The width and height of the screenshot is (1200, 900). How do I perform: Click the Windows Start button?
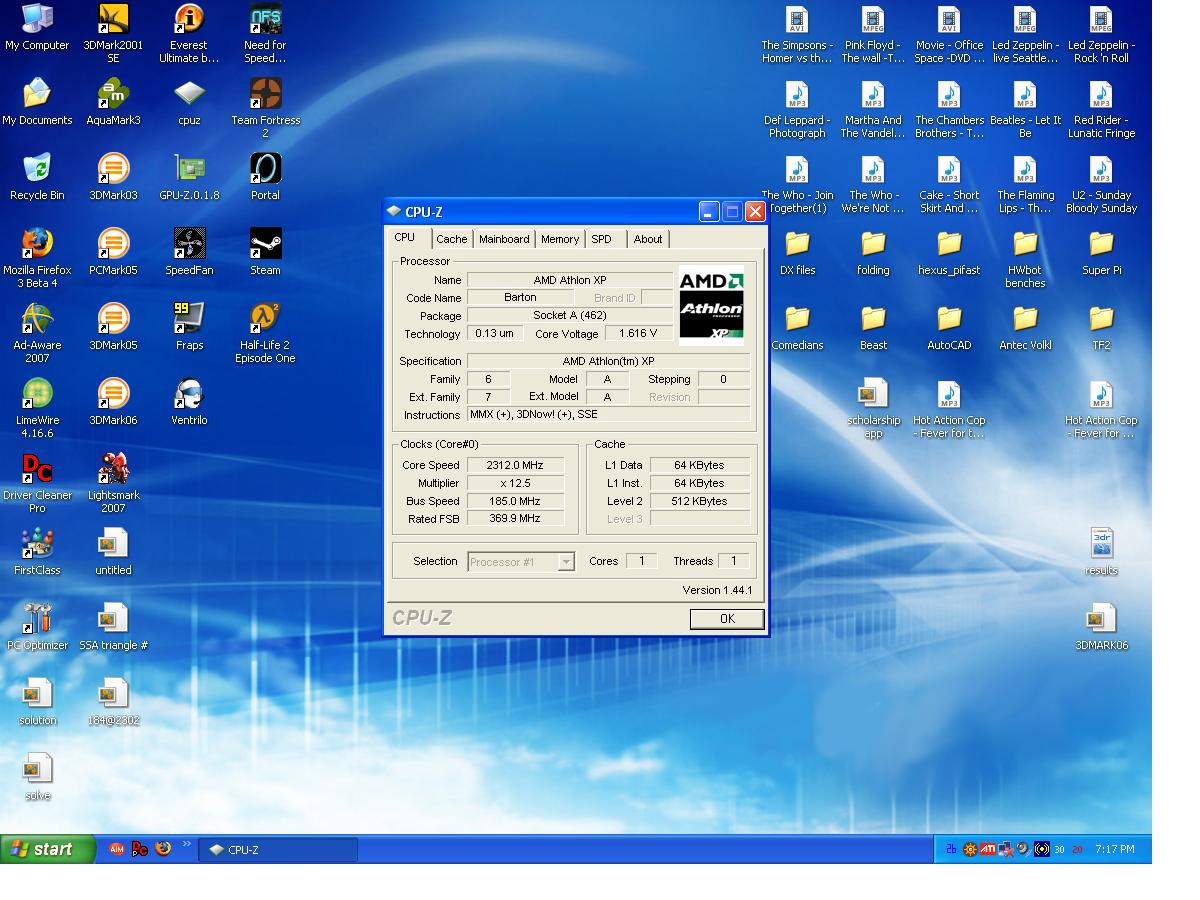tap(48, 849)
